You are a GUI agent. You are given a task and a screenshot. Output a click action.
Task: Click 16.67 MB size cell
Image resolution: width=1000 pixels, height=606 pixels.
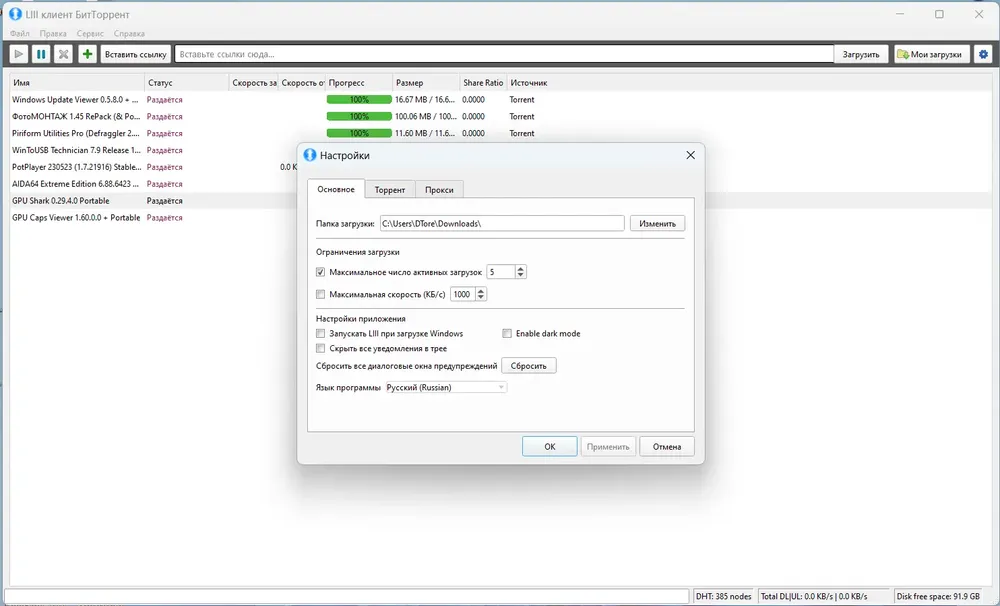click(x=425, y=100)
